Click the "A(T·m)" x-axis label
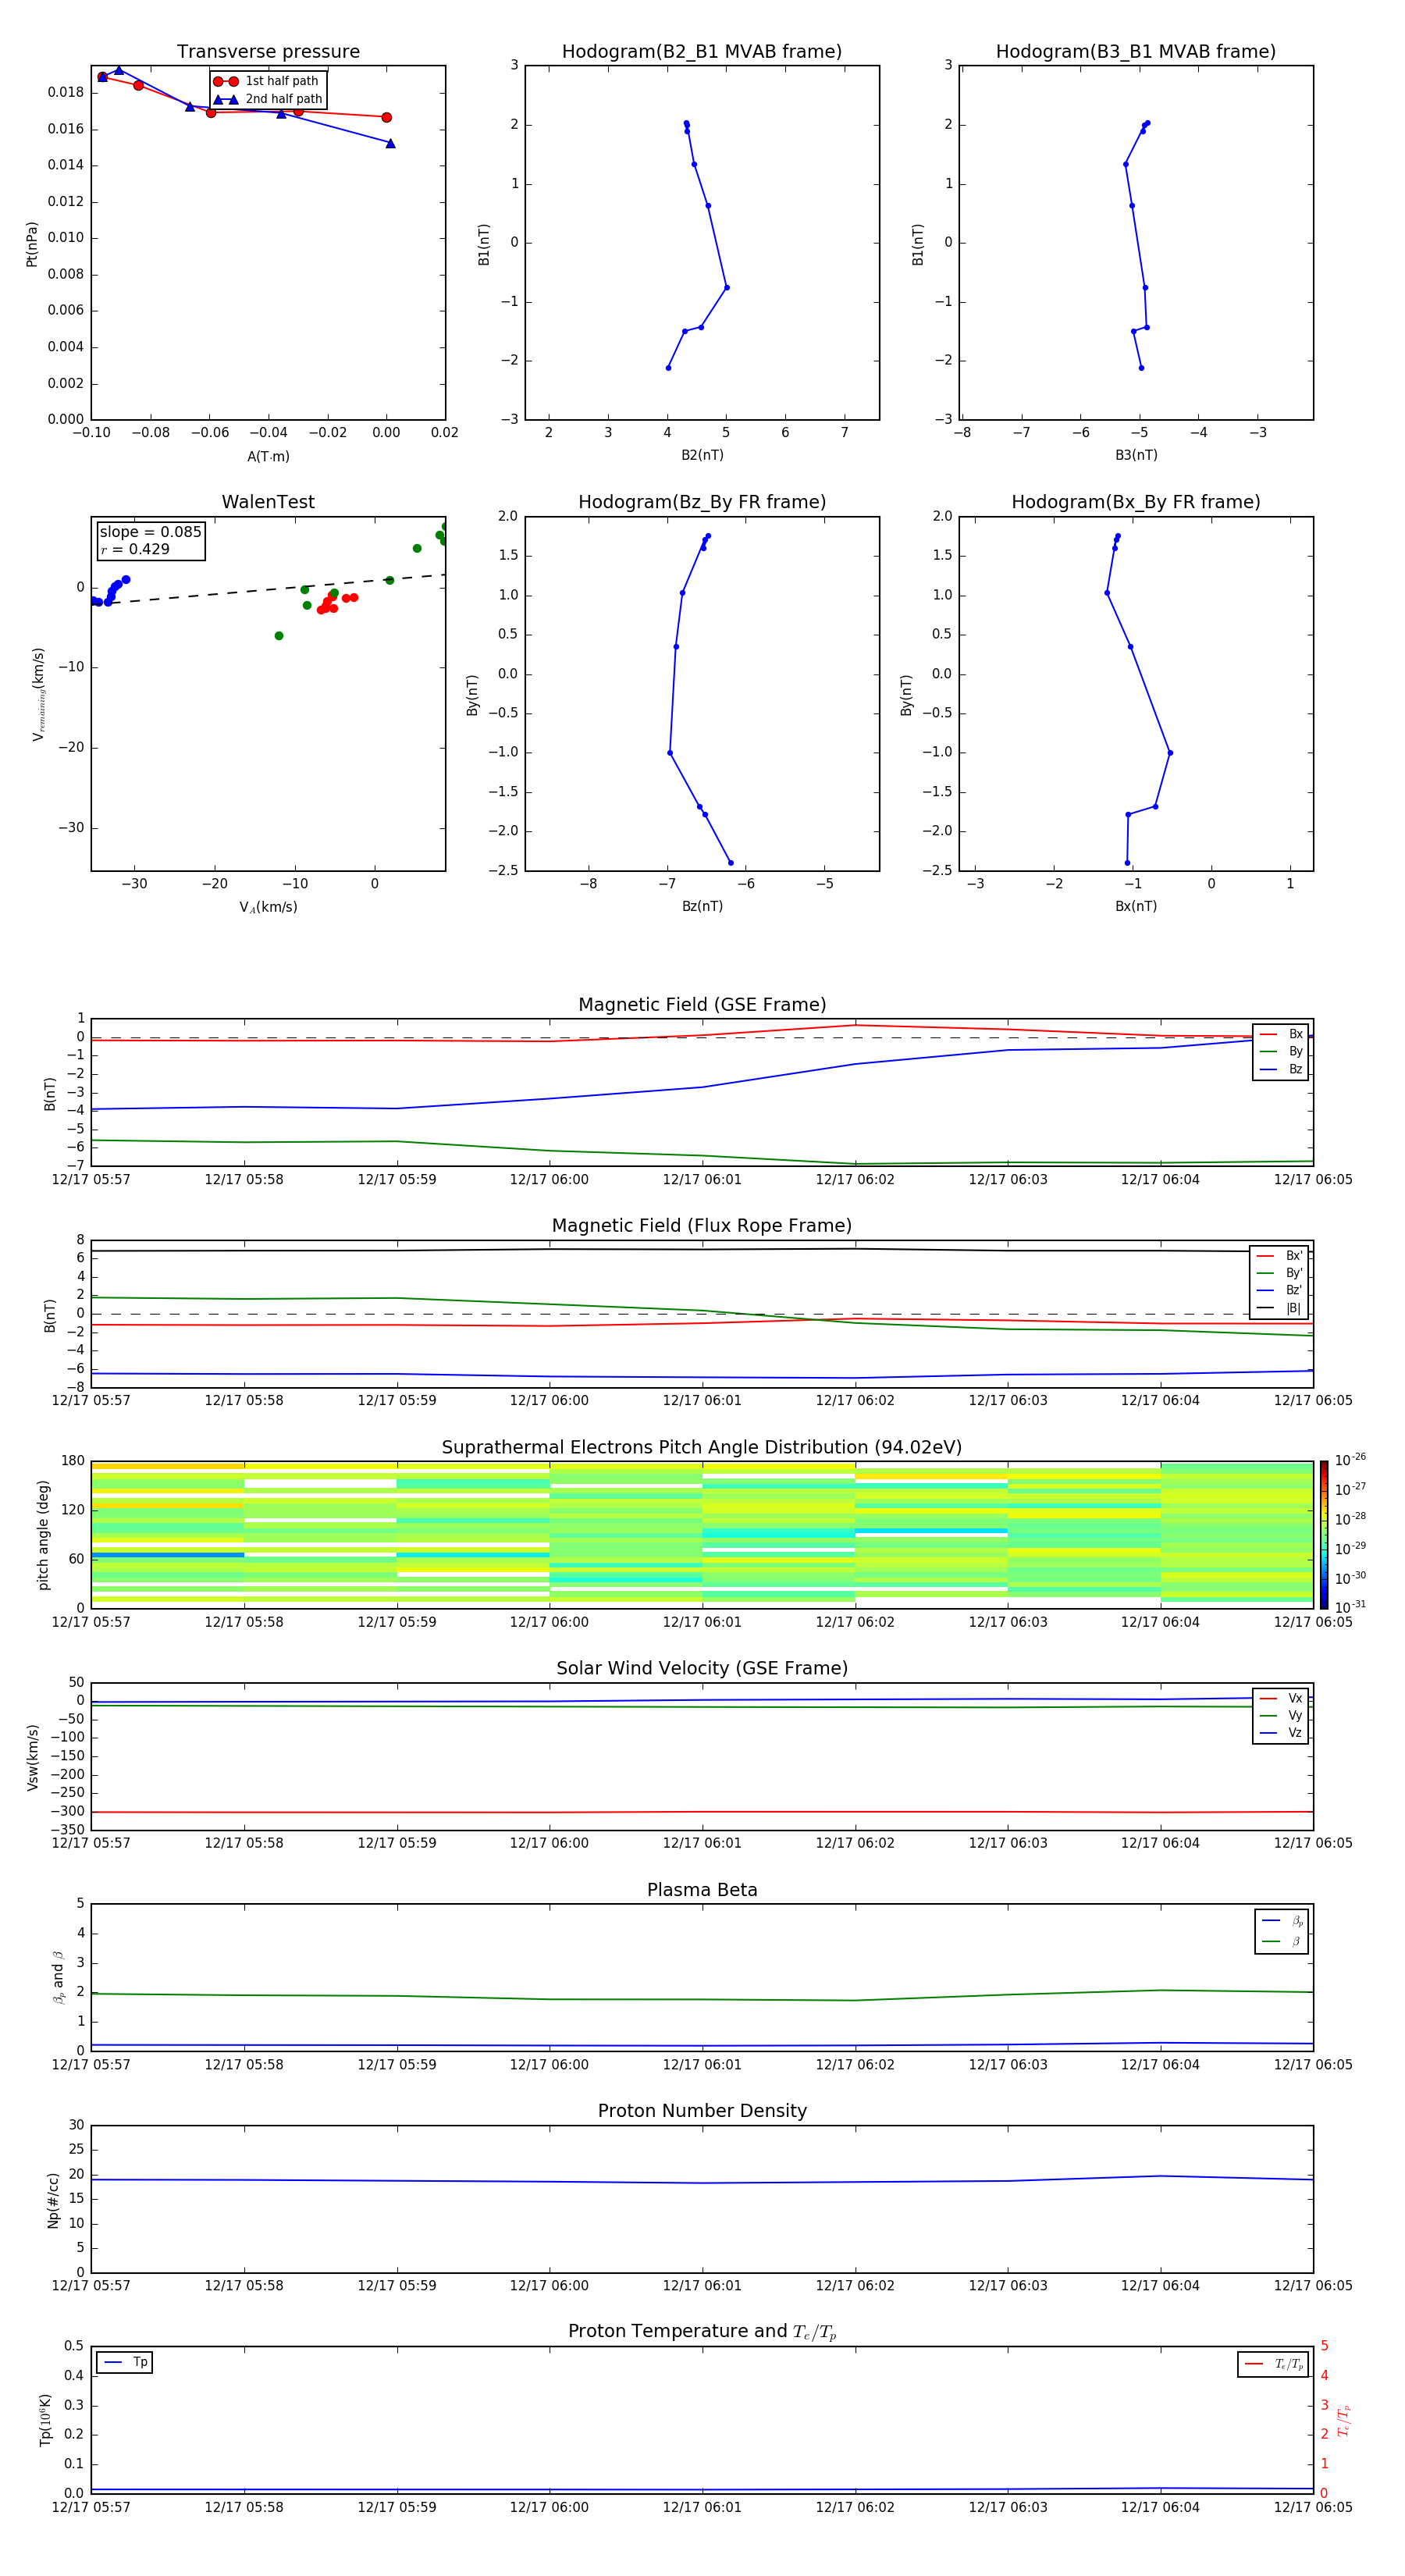The image size is (1405, 2576). tap(268, 457)
